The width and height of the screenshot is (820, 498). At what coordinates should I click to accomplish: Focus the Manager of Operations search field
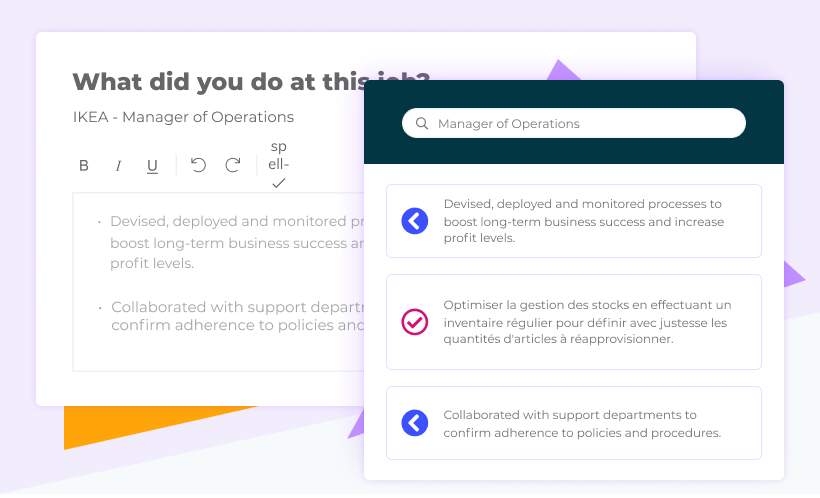574,123
